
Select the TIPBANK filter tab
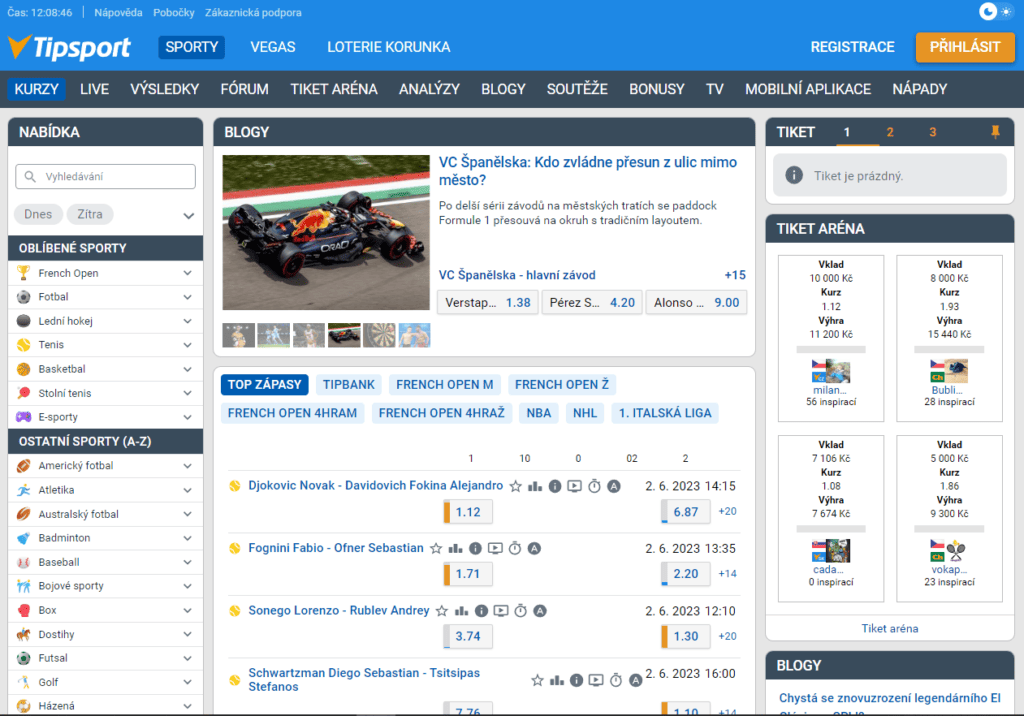coord(349,385)
